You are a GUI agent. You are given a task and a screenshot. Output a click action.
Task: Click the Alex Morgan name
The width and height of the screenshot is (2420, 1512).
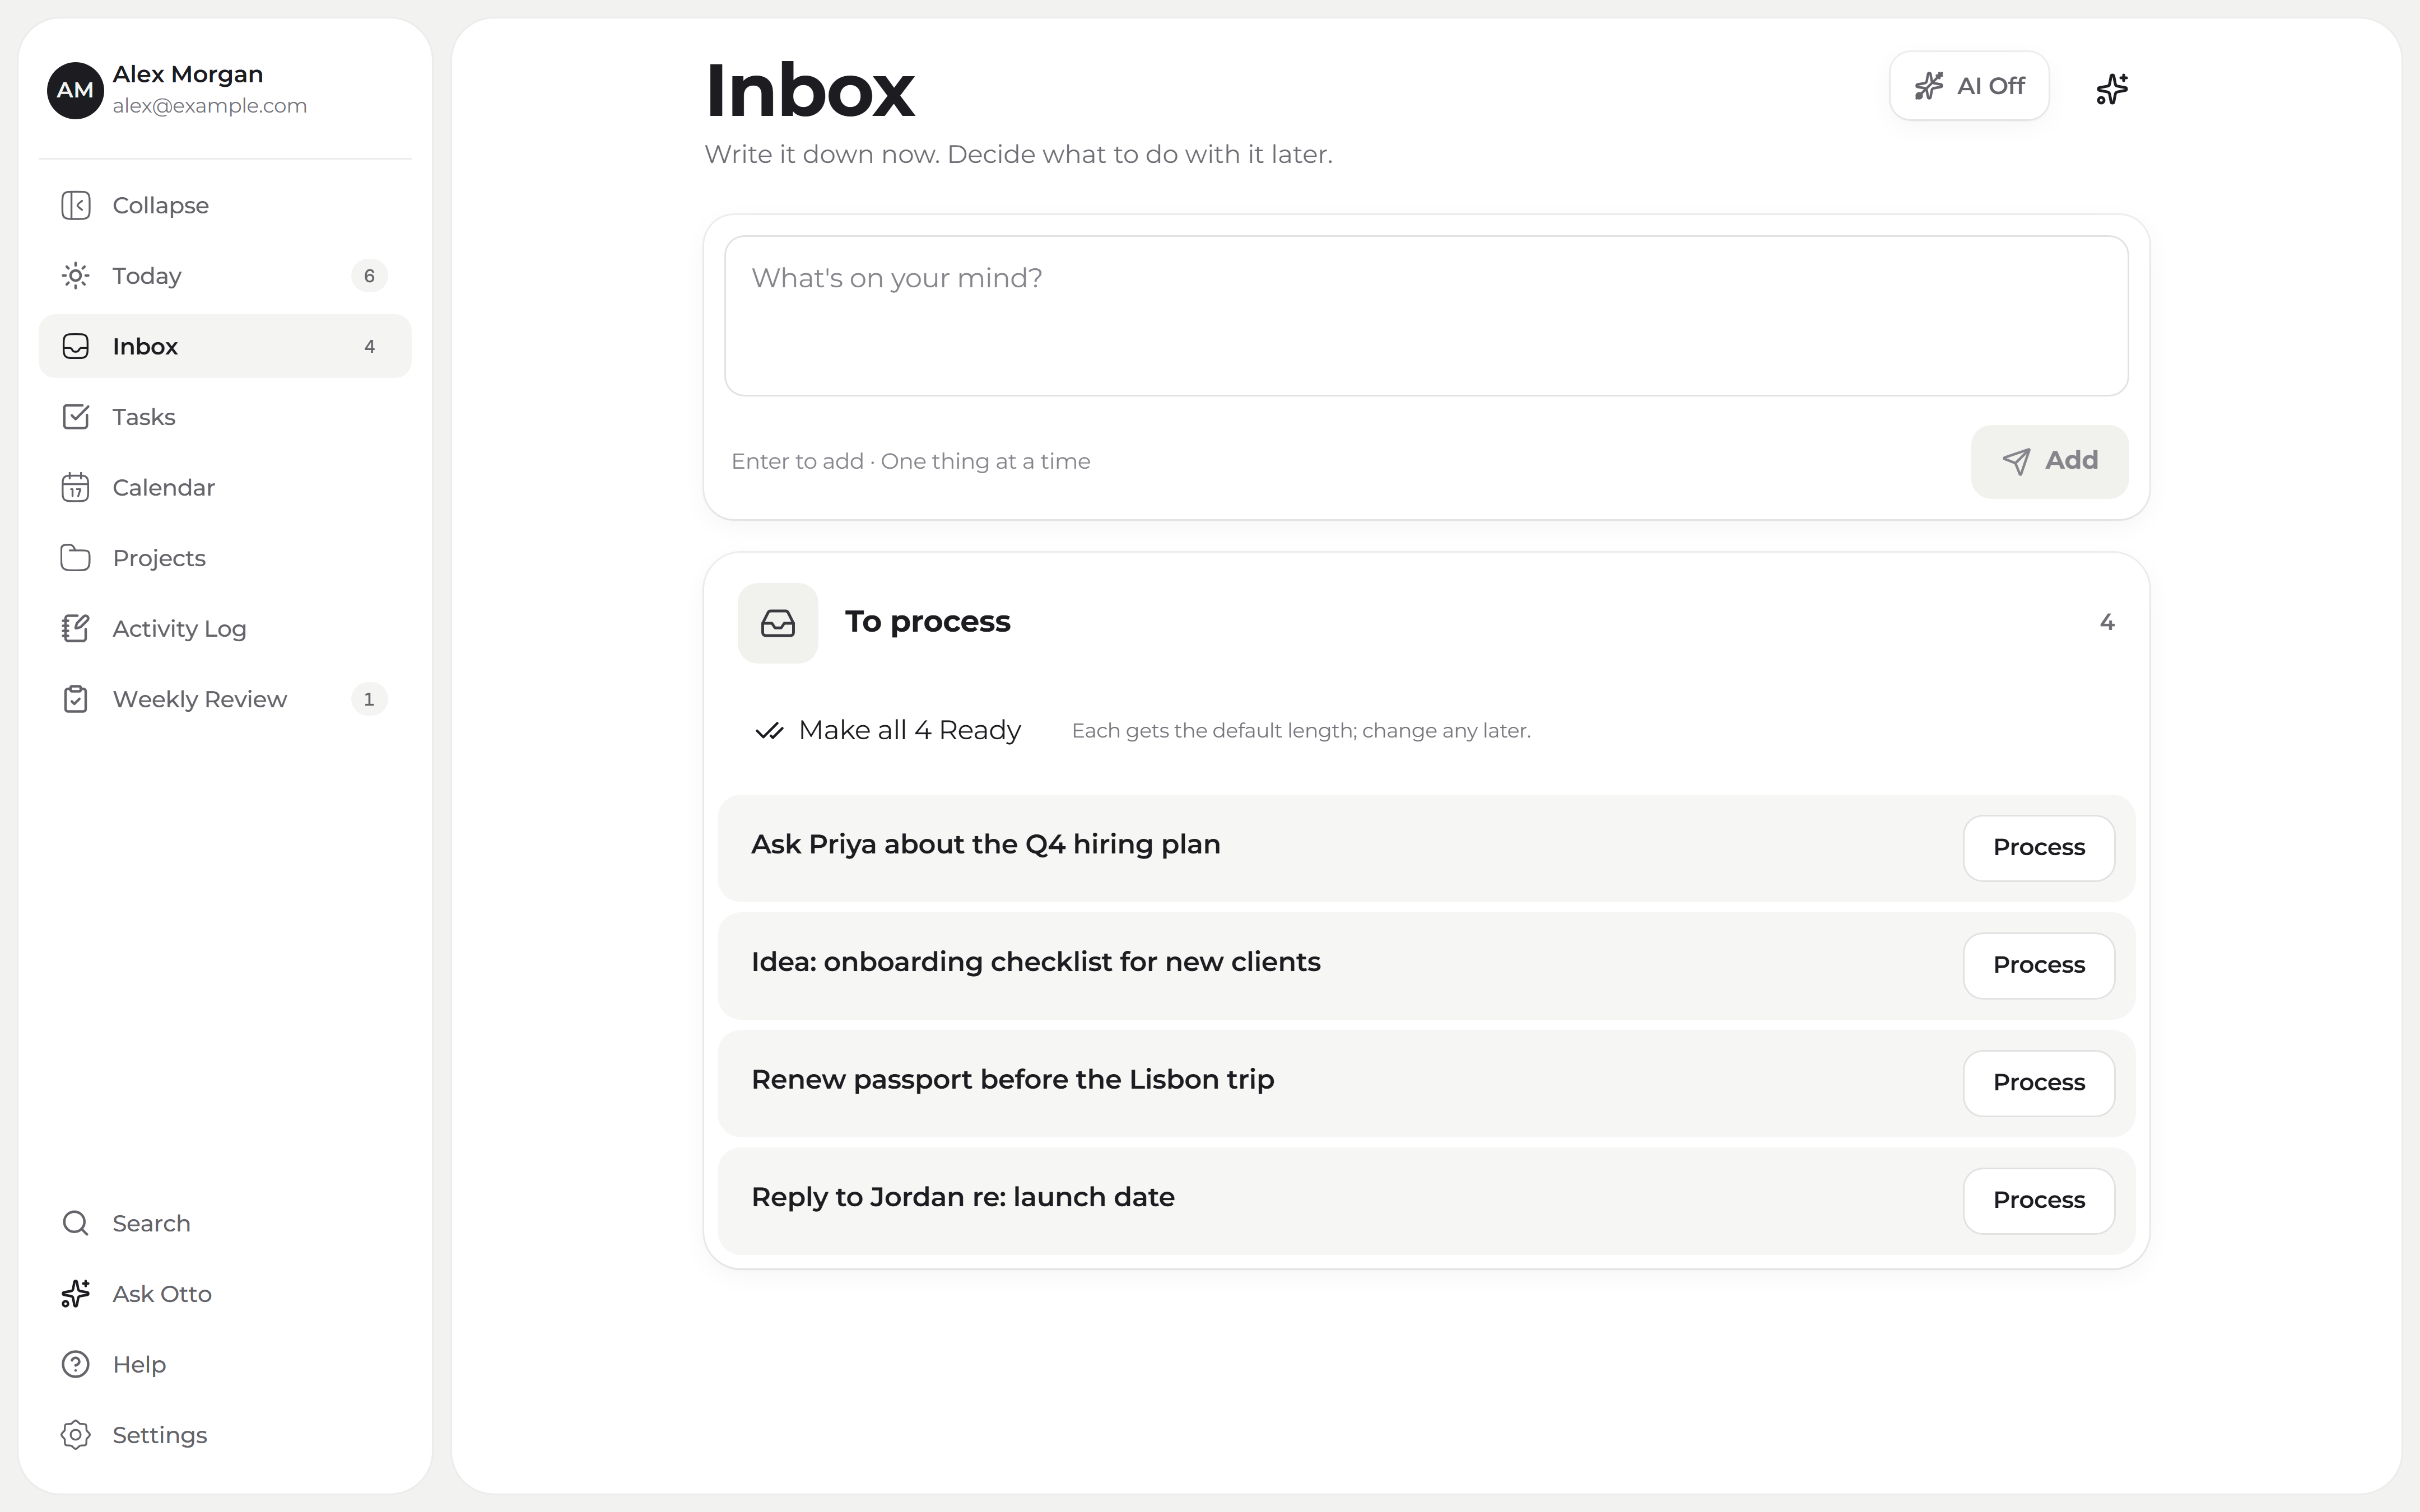tap(188, 74)
